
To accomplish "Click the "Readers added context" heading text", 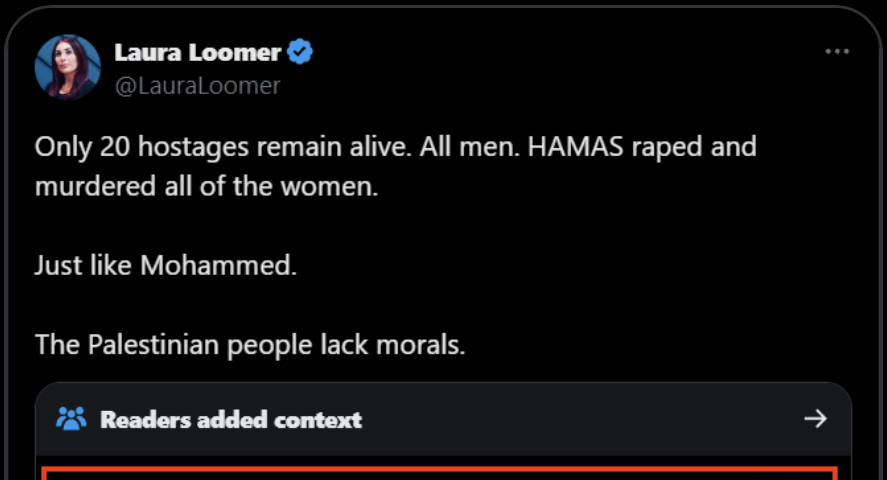I will point(231,419).
